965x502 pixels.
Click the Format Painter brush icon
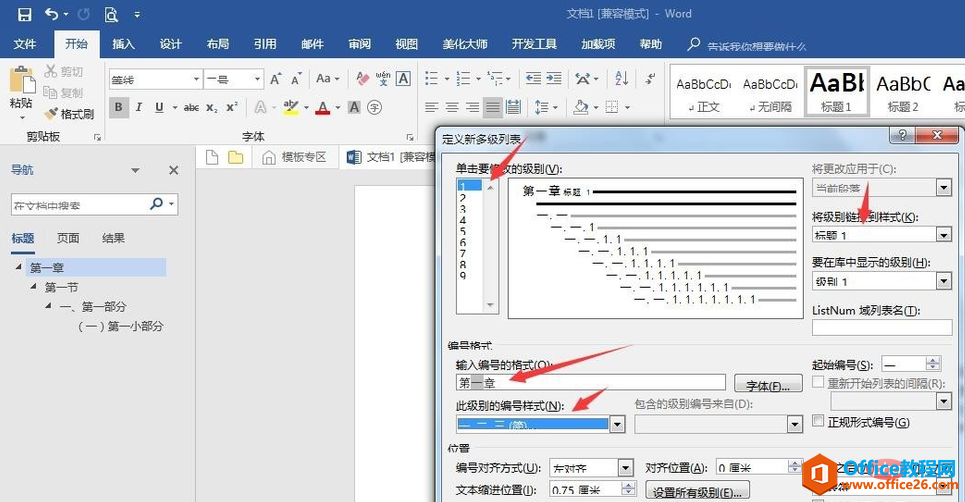coord(52,114)
